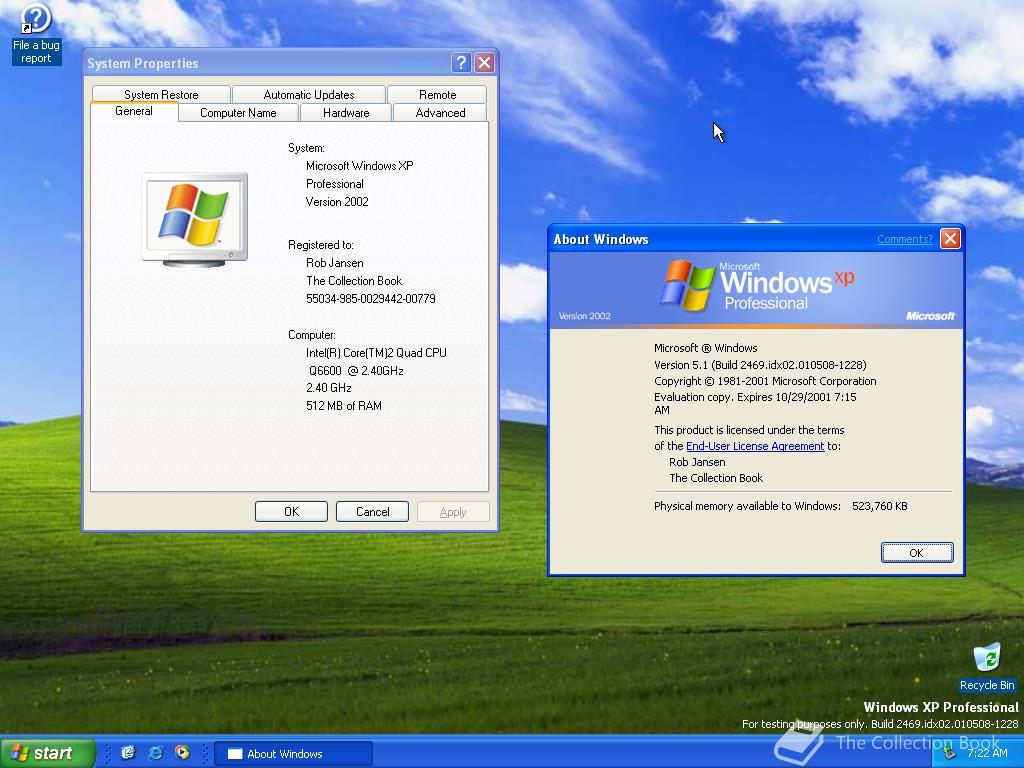Screen dimensions: 1024x768
Task: Click the taskbar clock showing 7:22 AM
Action: click(x=987, y=753)
